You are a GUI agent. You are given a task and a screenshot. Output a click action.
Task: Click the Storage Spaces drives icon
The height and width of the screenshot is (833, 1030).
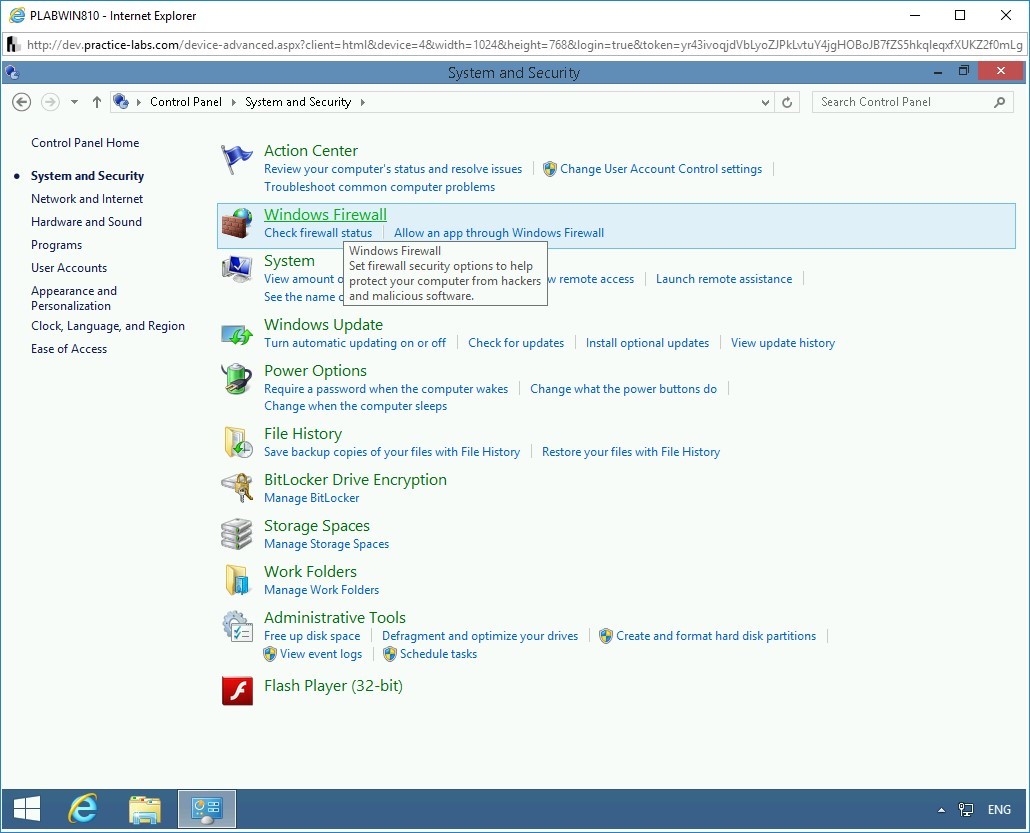236,533
